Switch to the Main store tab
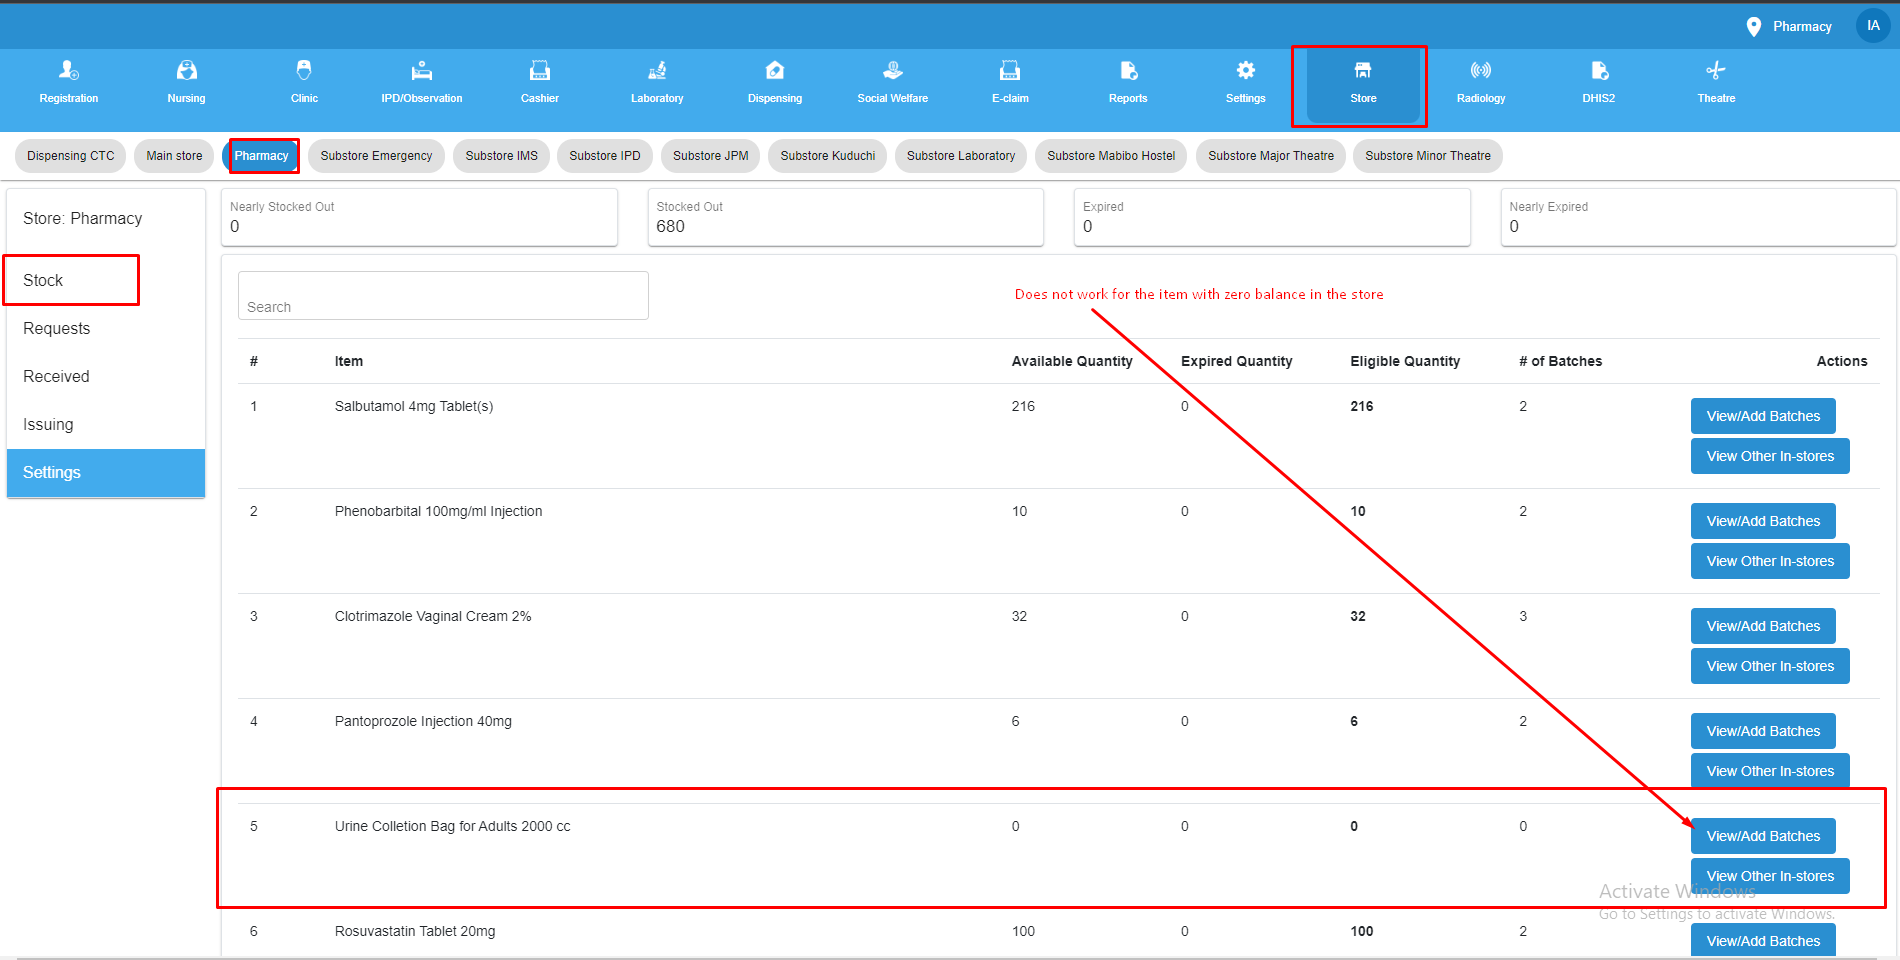Screen dimensions: 1900x960 coord(173,155)
